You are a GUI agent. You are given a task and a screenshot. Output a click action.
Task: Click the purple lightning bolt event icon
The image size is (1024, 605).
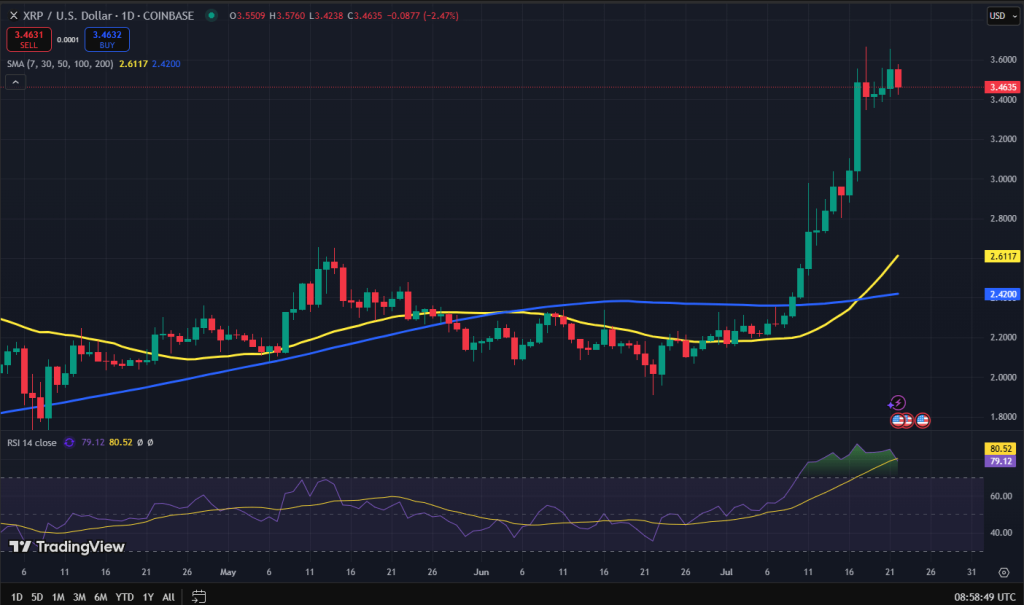(898, 402)
